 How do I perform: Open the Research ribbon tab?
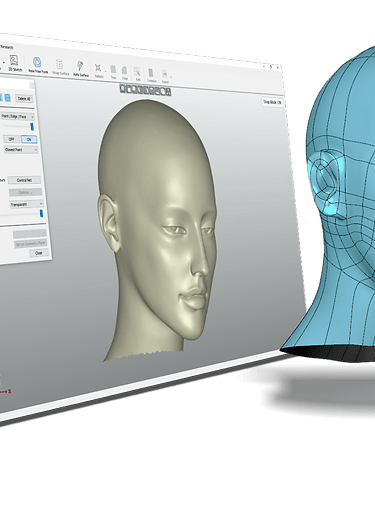coord(7,47)
